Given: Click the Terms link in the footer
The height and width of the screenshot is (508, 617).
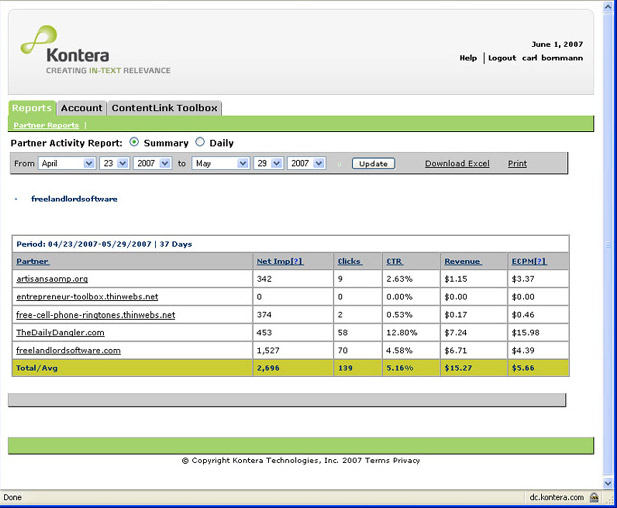Looking at the screenshot, I should coord(377,460).
